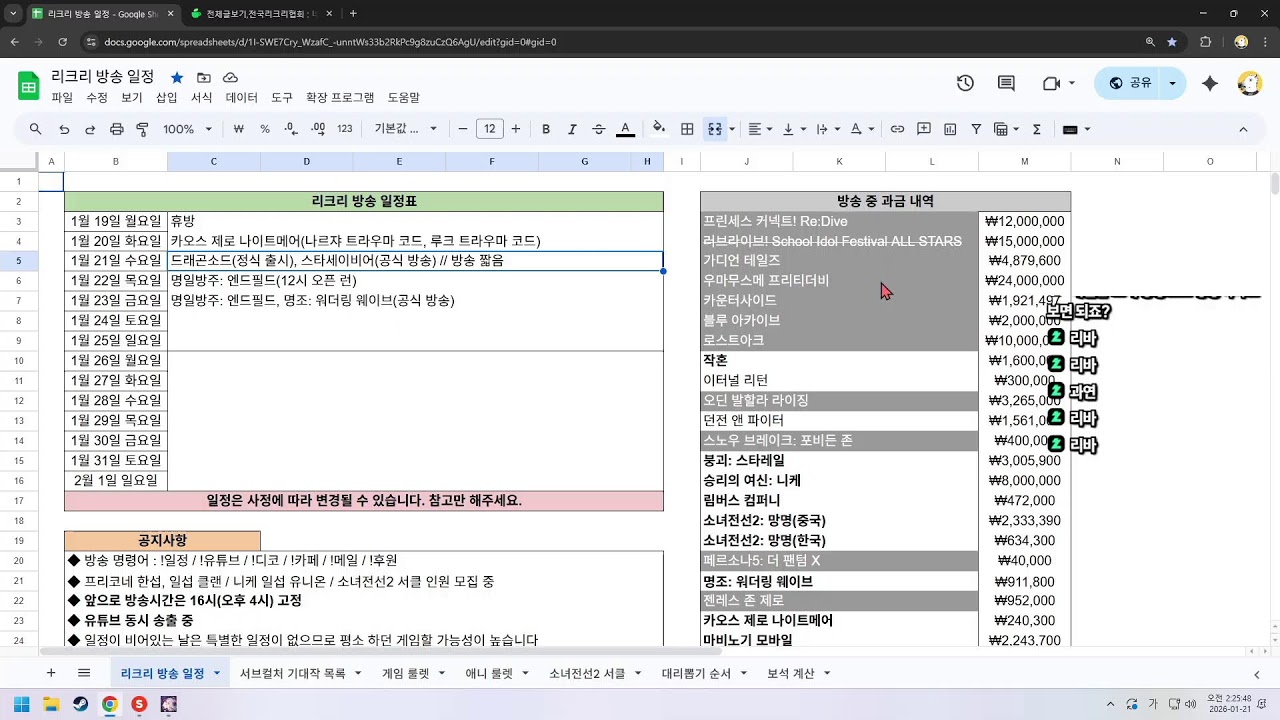
Task: Open the 서식 menu
Action: click(201, 98)
